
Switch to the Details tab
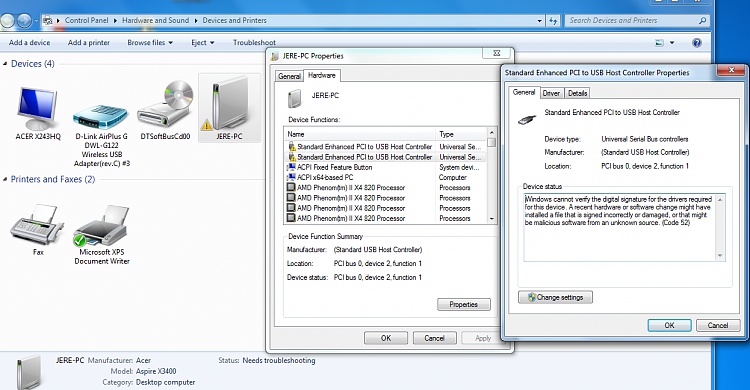(x=577, y=93)
